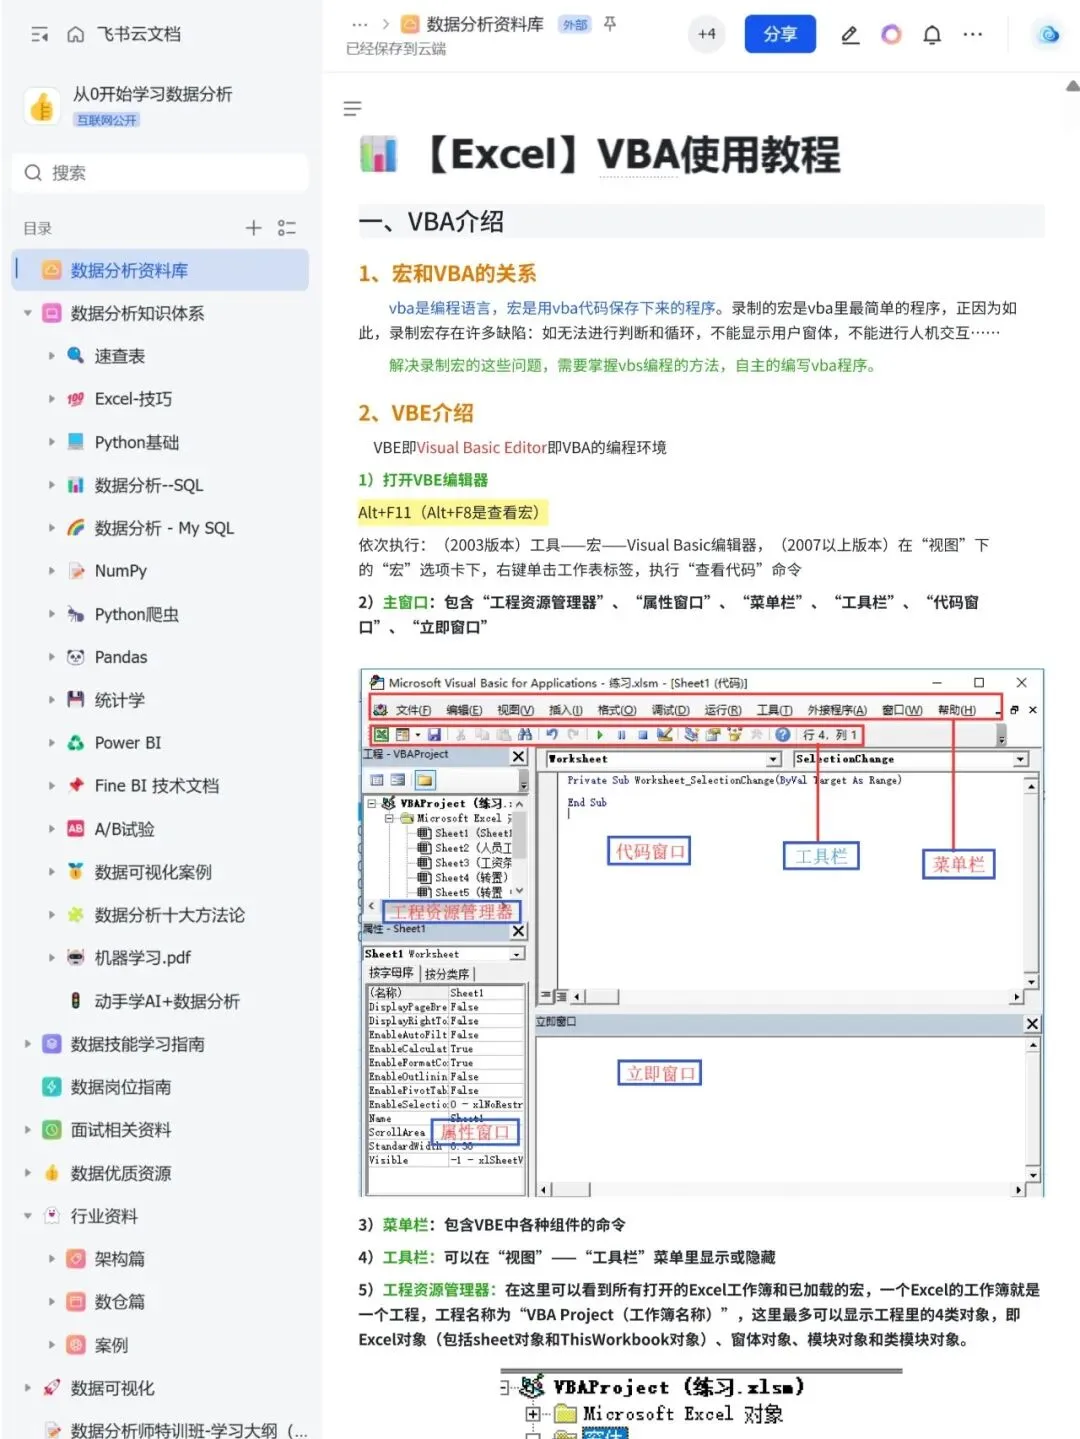Viewport: 1080px width, 1439px height.
Task: Open the colorful ring icon in header
Action: click(x=891, y=35)
